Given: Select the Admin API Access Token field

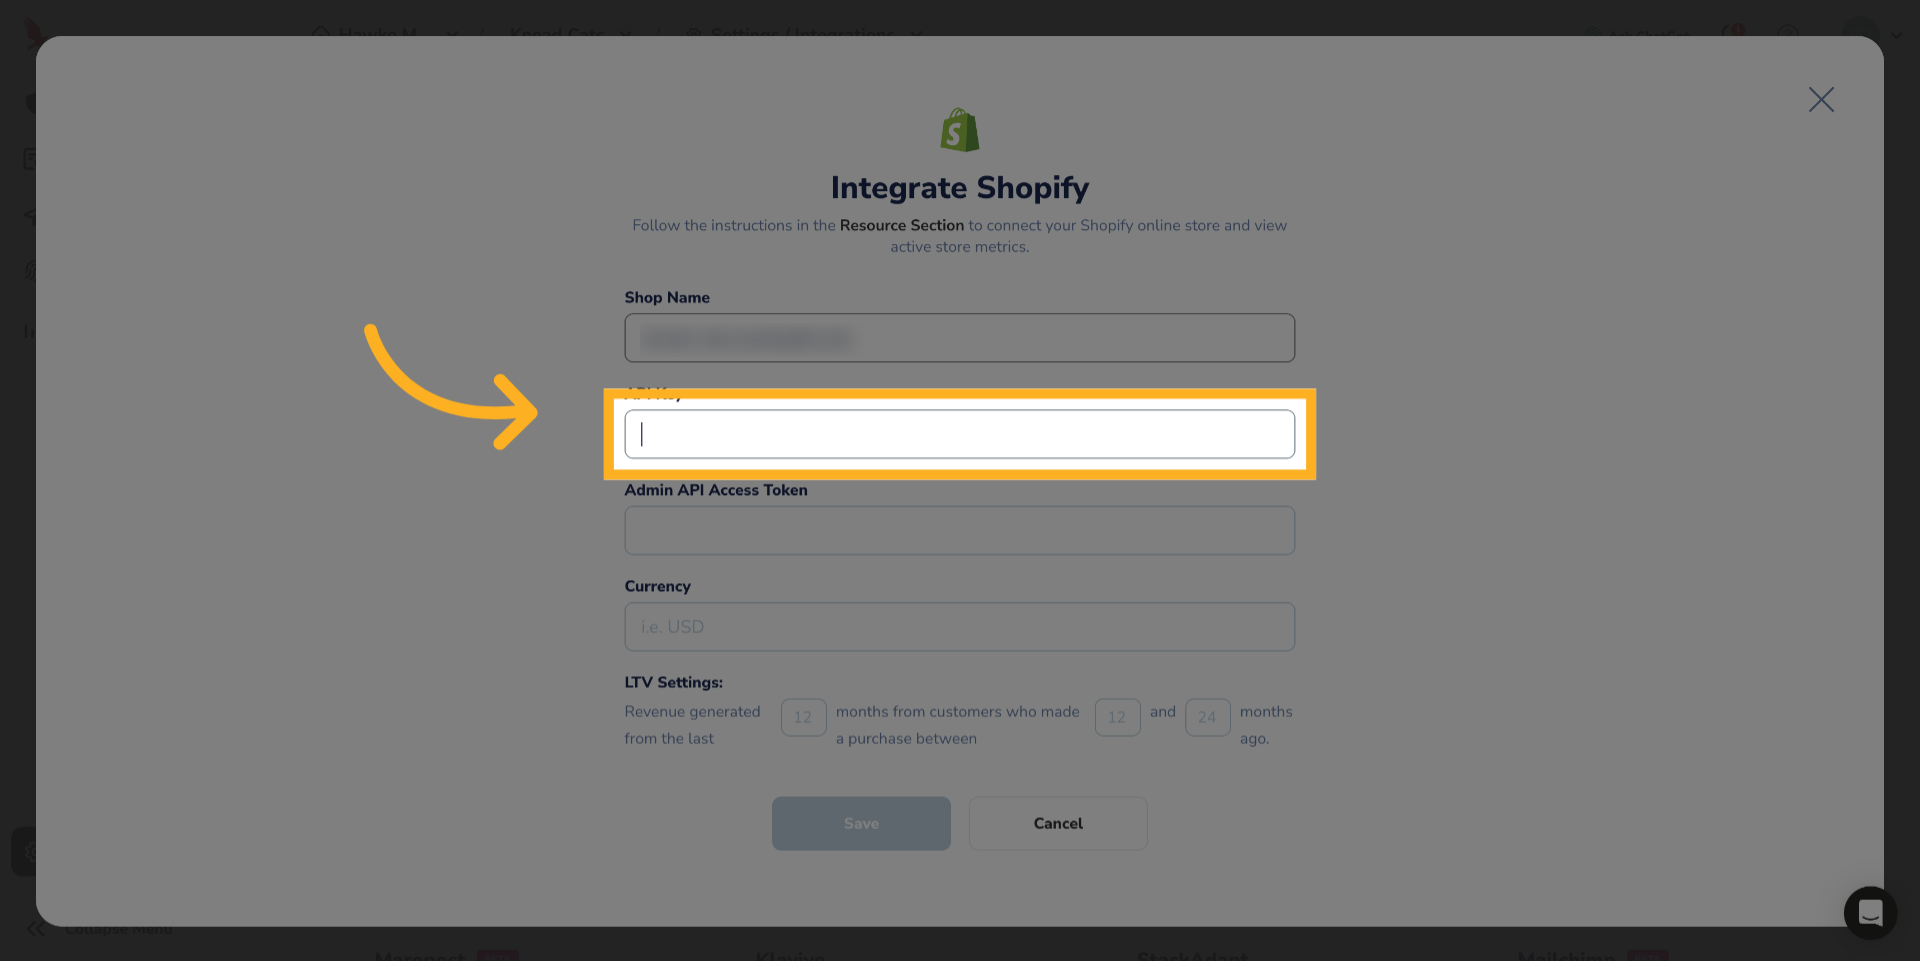Looking at the screenshot, I should [x=959, y=531].
